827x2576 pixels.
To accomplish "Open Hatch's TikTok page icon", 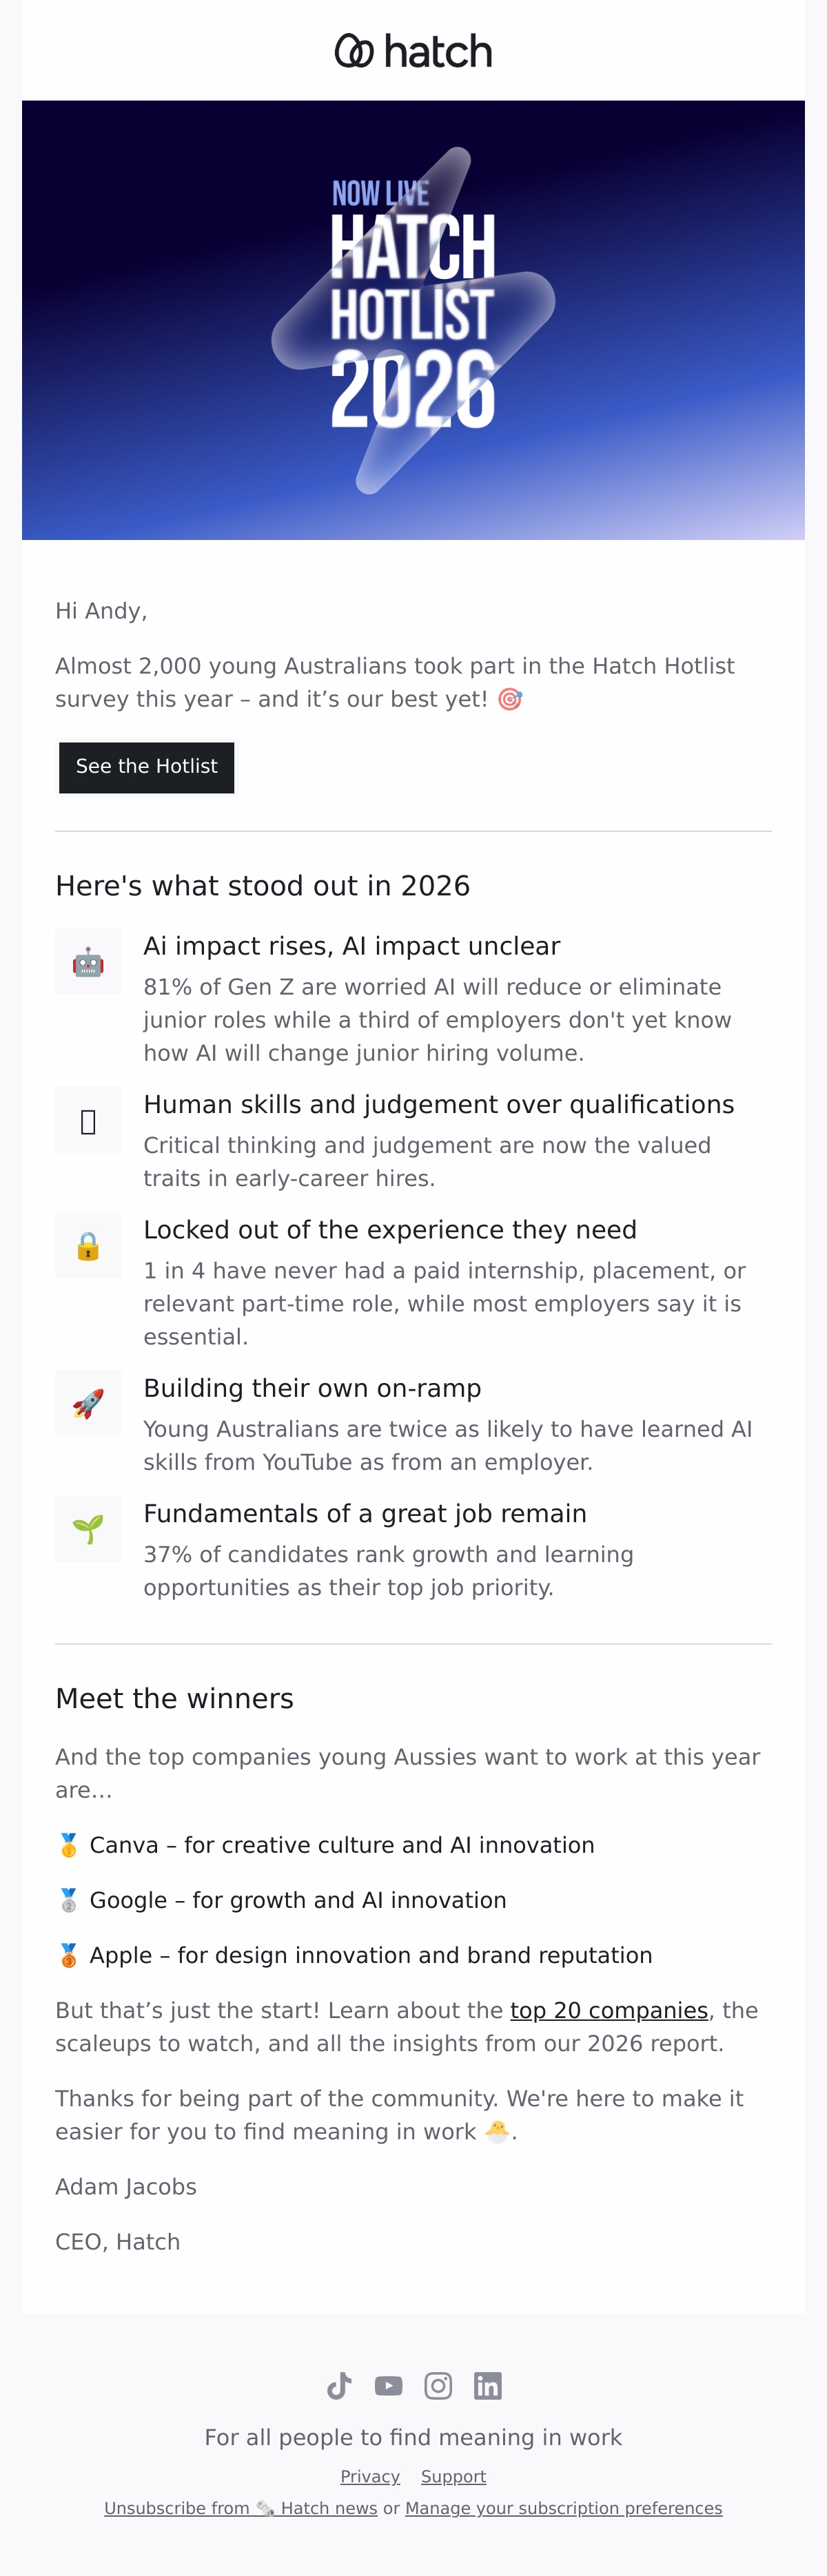I will coord(339,2386).
